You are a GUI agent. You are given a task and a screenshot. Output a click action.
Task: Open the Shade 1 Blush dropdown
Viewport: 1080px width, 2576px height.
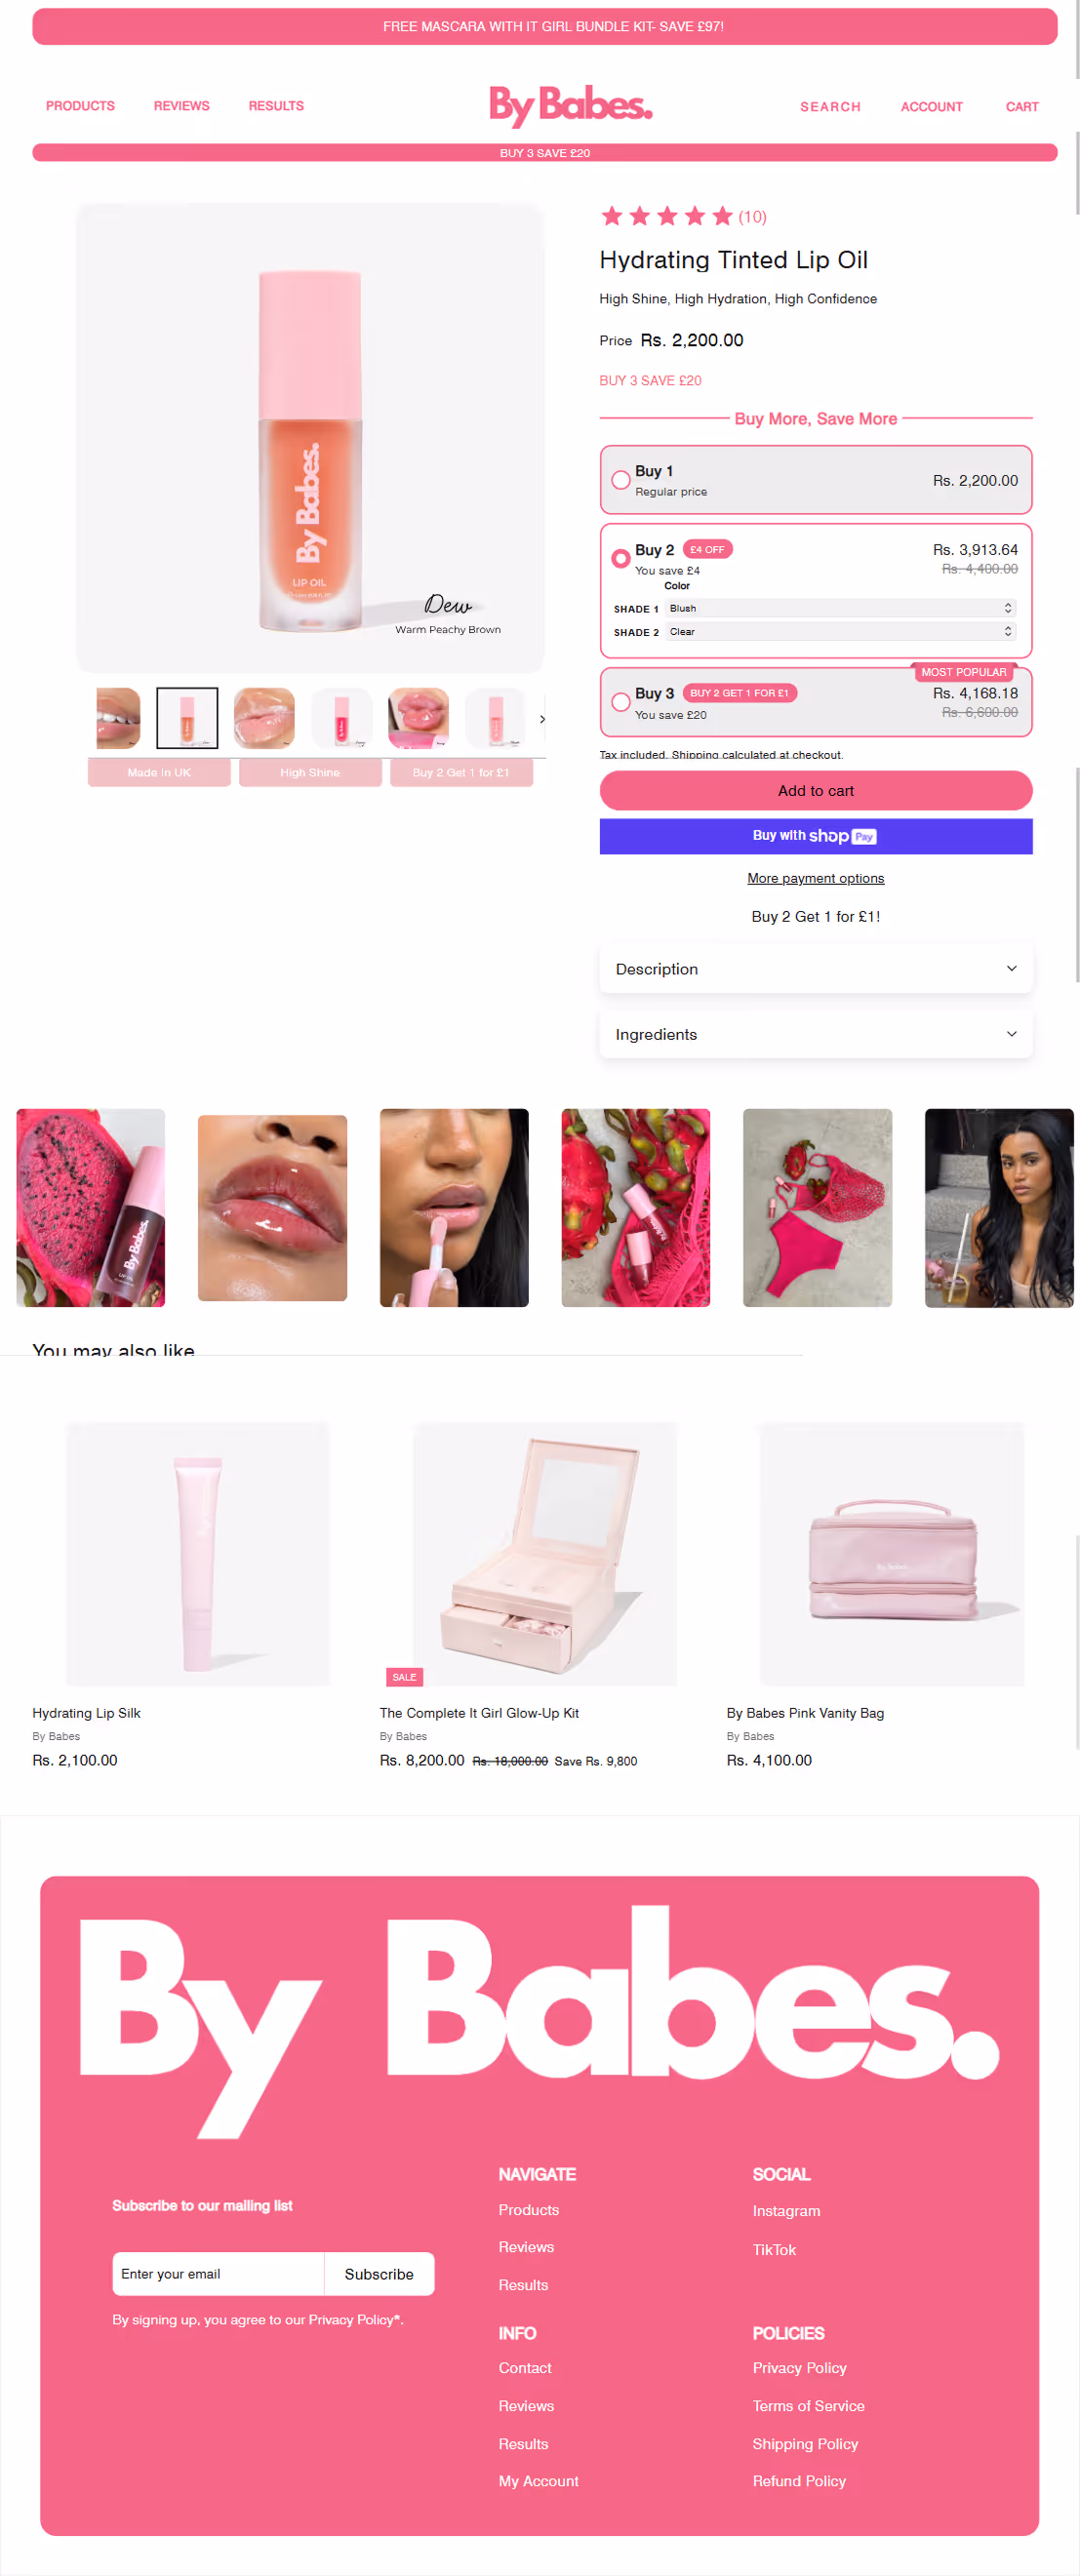841,608
